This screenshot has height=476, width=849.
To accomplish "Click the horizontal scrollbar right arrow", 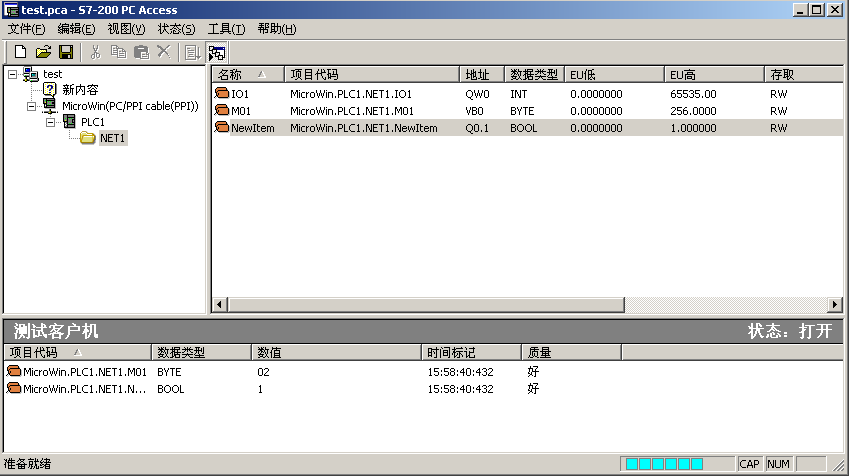I will click(x=835, y=305).
